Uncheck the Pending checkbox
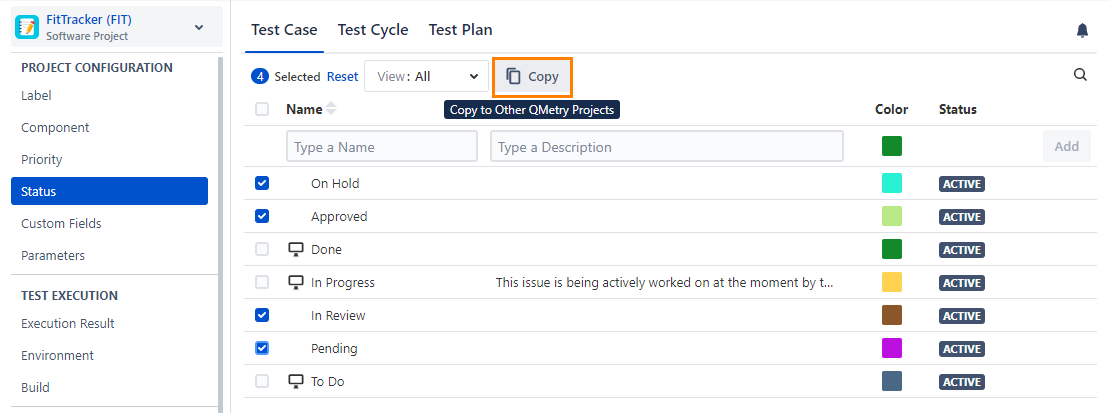The image size is (1110, 413). coord(262,349)
